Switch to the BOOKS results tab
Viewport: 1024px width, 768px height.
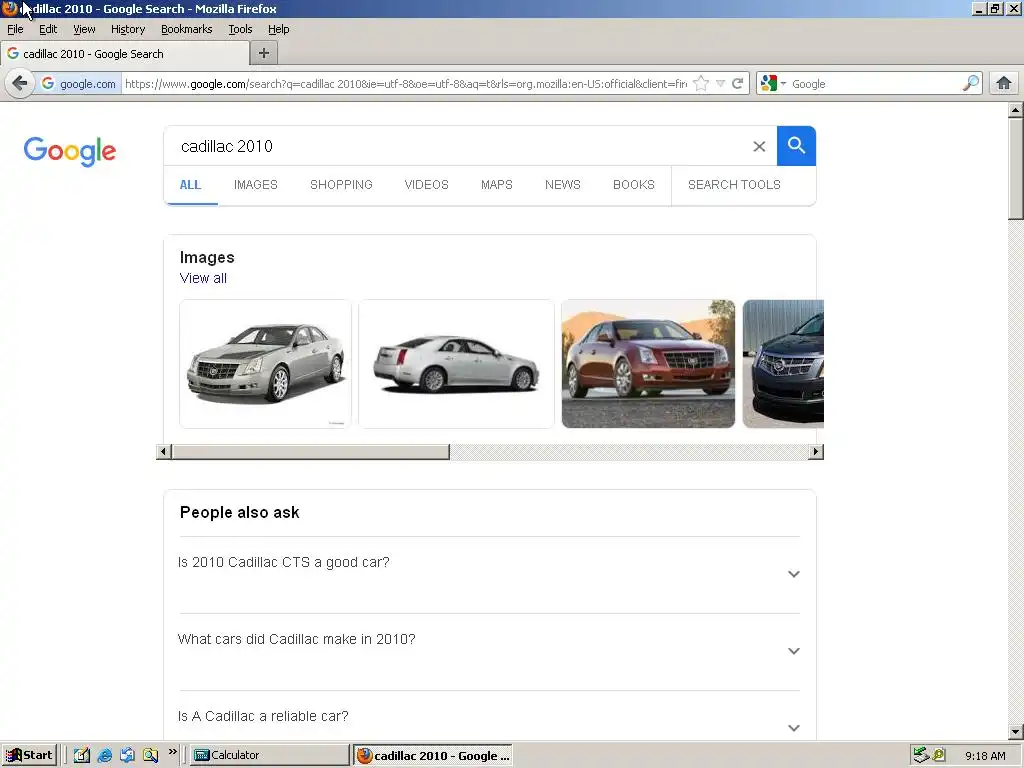pos(633,185)
